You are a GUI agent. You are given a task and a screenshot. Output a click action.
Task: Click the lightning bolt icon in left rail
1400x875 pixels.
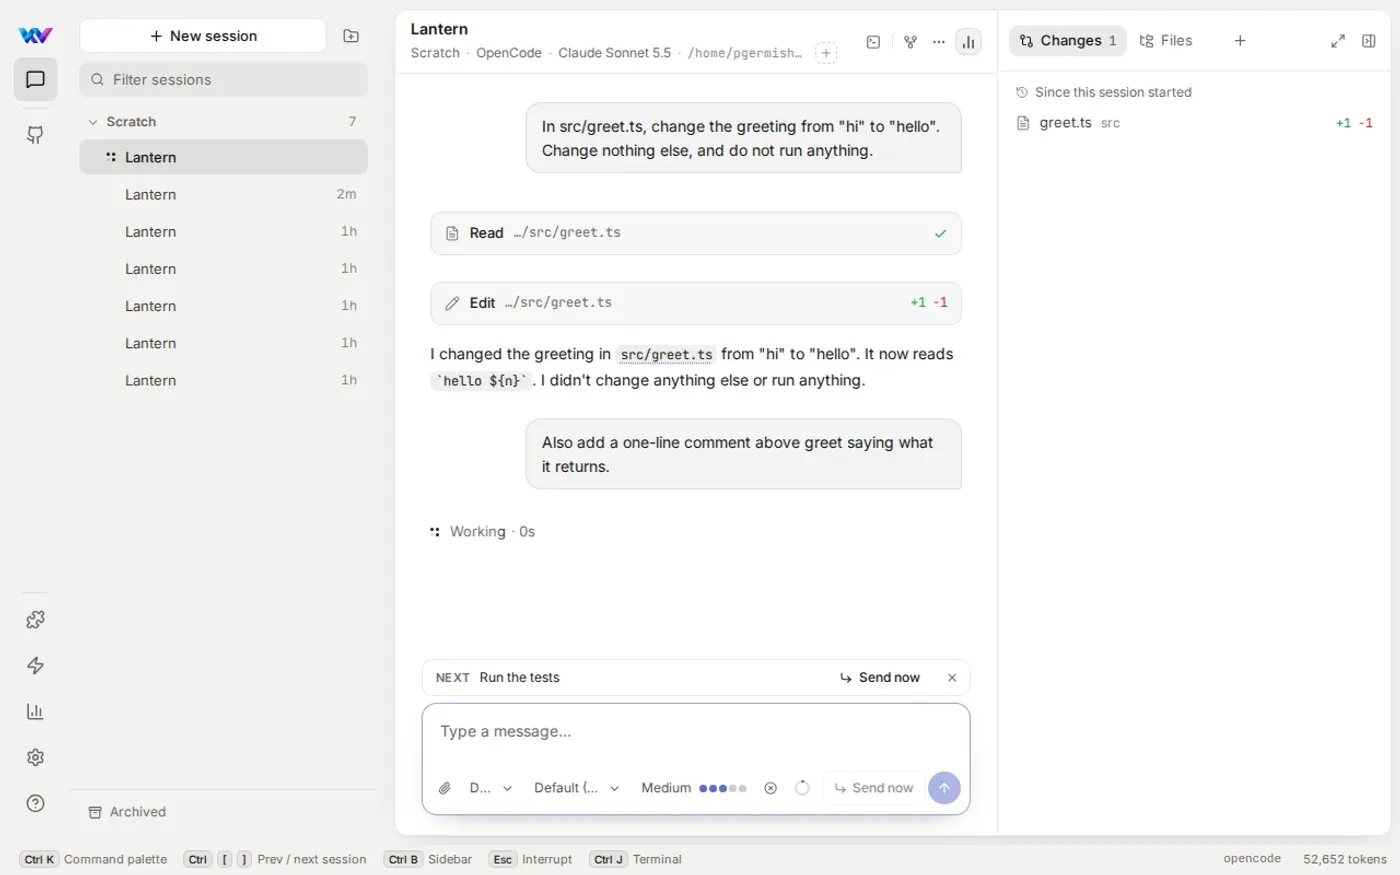coord(35,666)
